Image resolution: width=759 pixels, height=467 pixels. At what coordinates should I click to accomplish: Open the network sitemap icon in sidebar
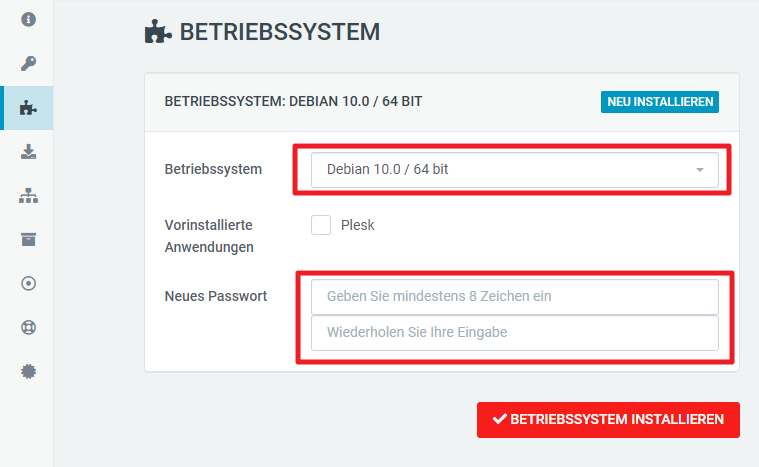(28, 196)
